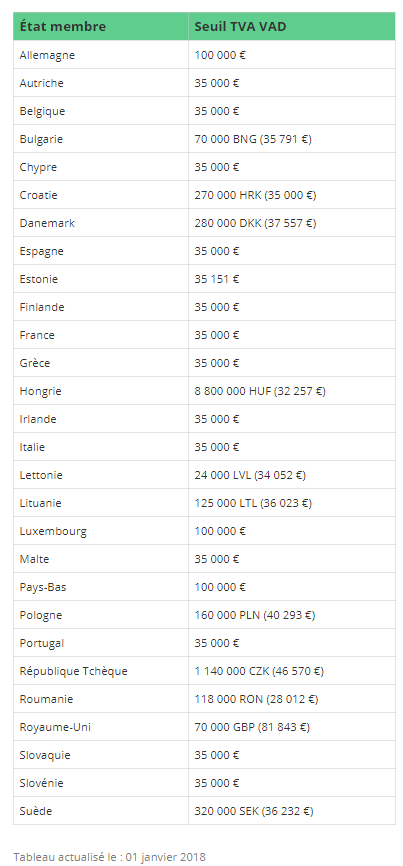Click the France country cell
The height and width of the screenshot is (866, 403).
[100, 335]
